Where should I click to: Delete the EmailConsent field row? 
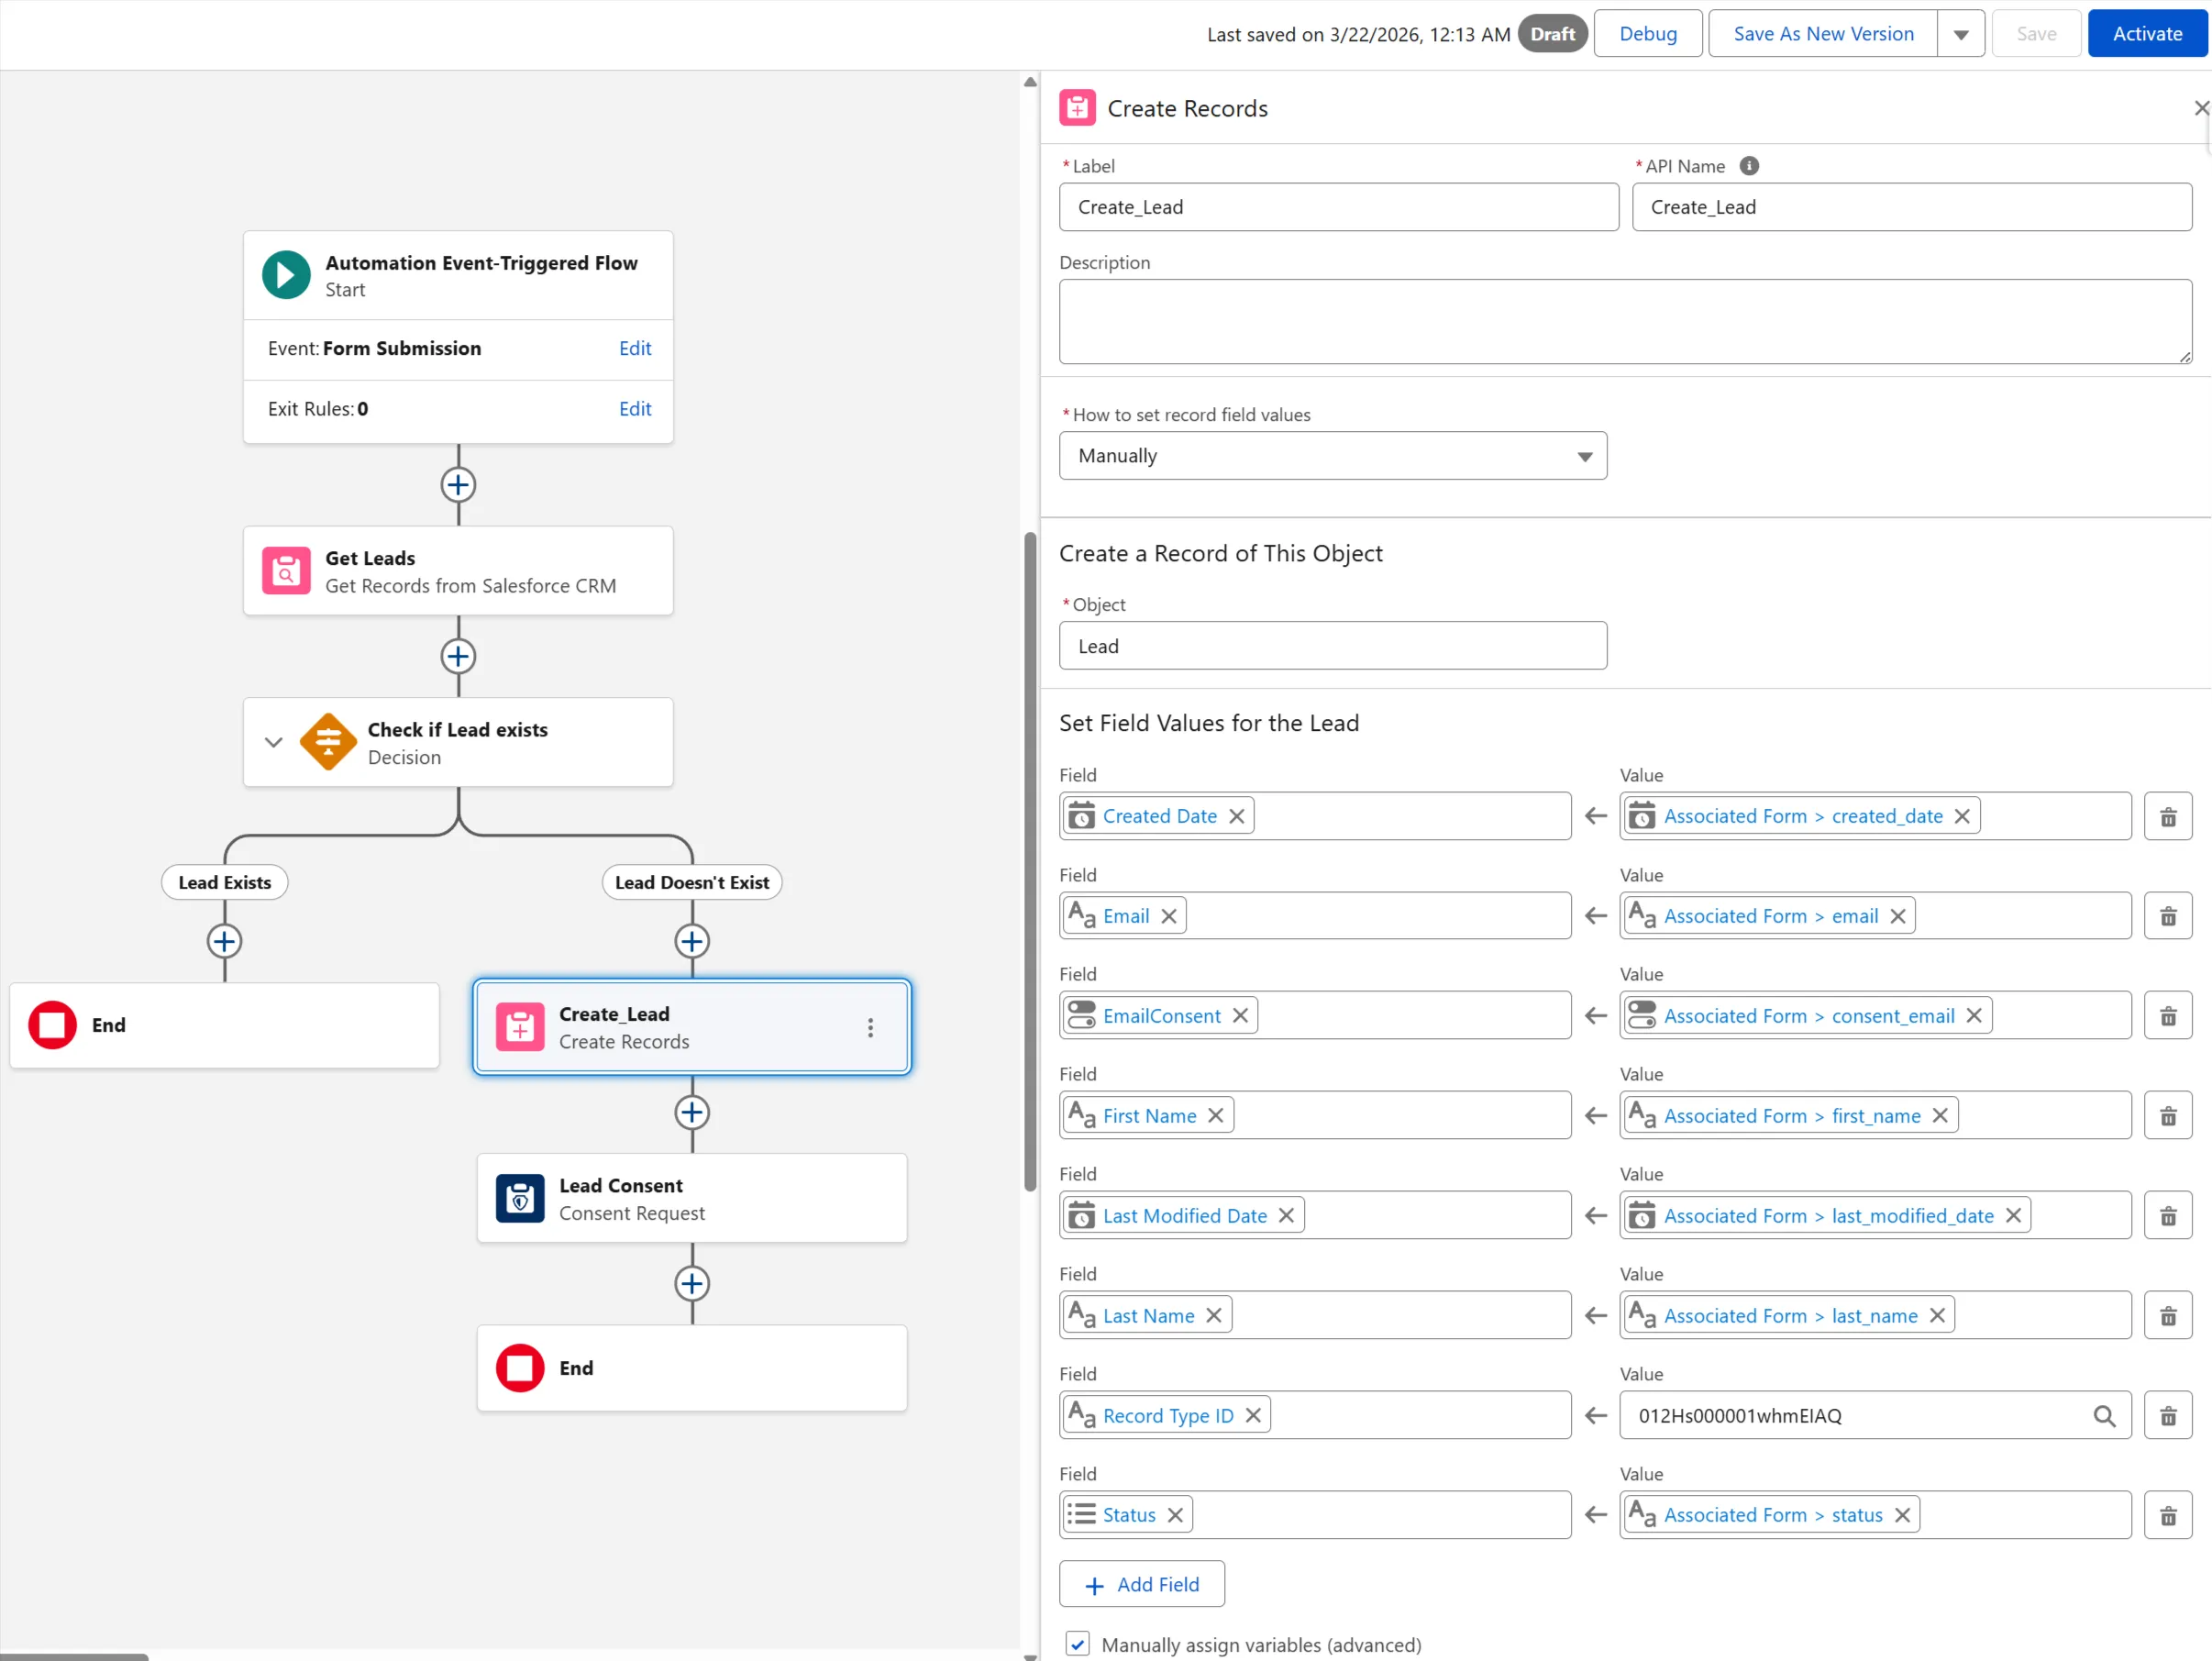[x=2168, y=1016]
